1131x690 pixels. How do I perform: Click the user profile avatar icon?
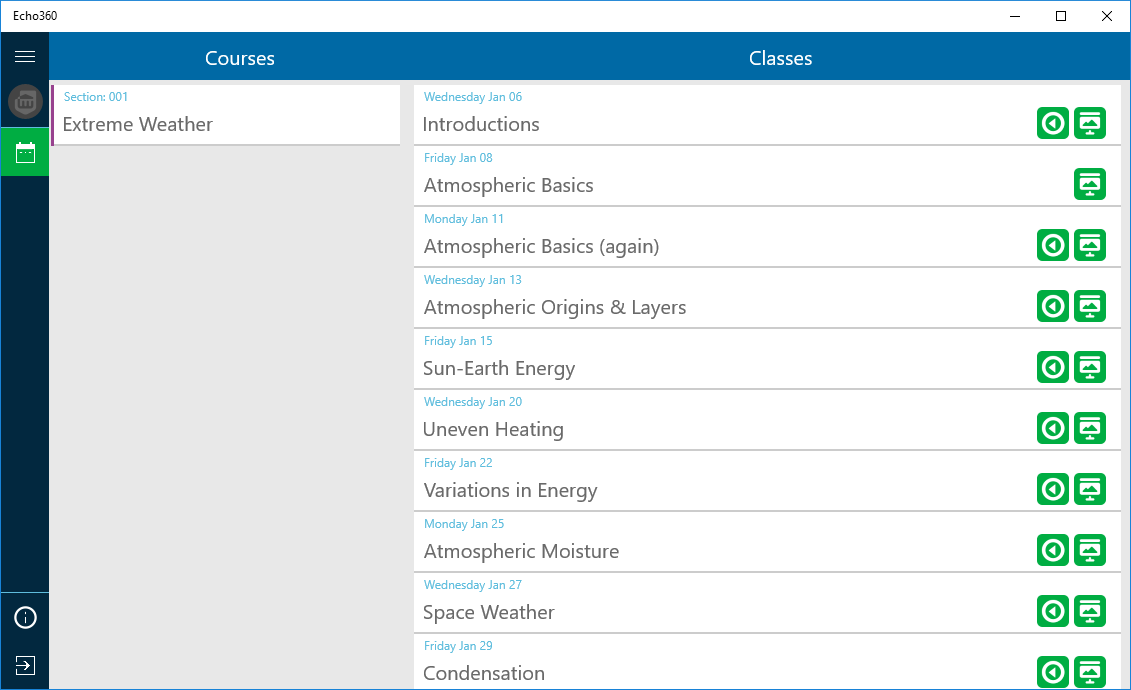coord(25,102)
